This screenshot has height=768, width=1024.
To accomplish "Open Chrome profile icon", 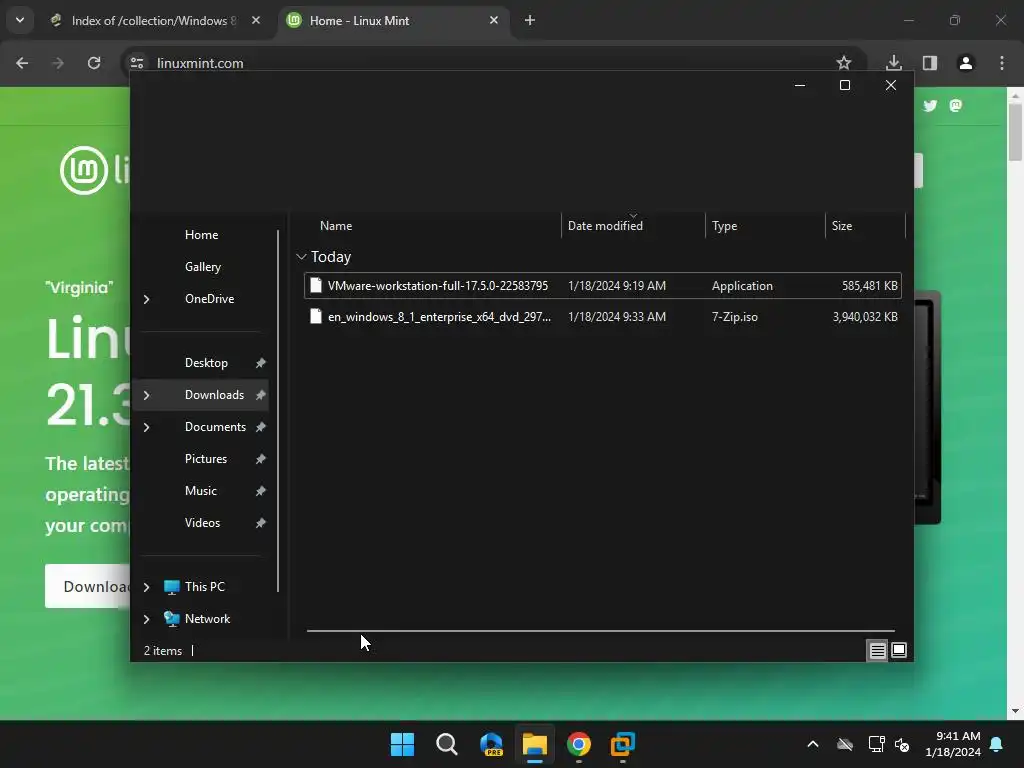I will pos(966,63).
